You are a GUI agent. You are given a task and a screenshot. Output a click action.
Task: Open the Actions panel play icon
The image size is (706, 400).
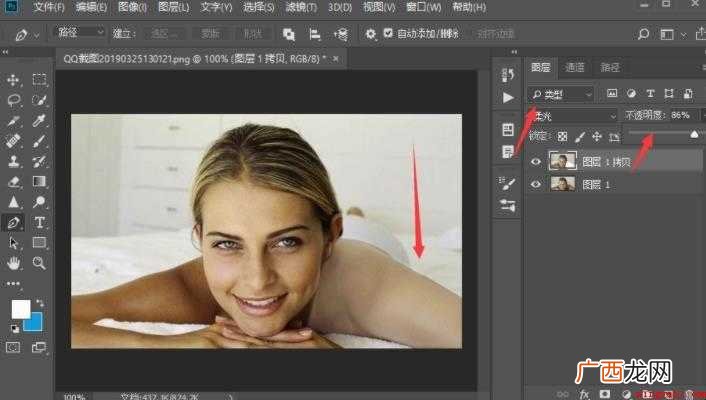pos(508,97)
